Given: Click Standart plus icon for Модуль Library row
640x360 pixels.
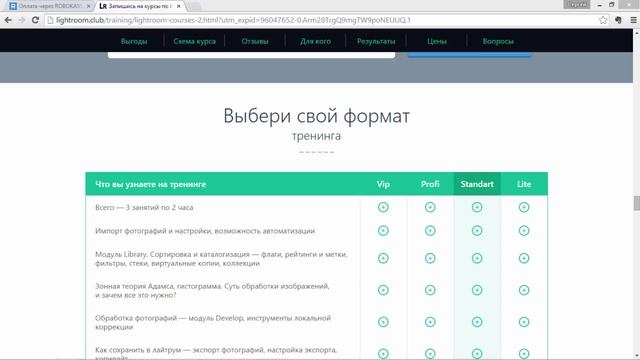Looking at the screenshot, I should 477,258.
